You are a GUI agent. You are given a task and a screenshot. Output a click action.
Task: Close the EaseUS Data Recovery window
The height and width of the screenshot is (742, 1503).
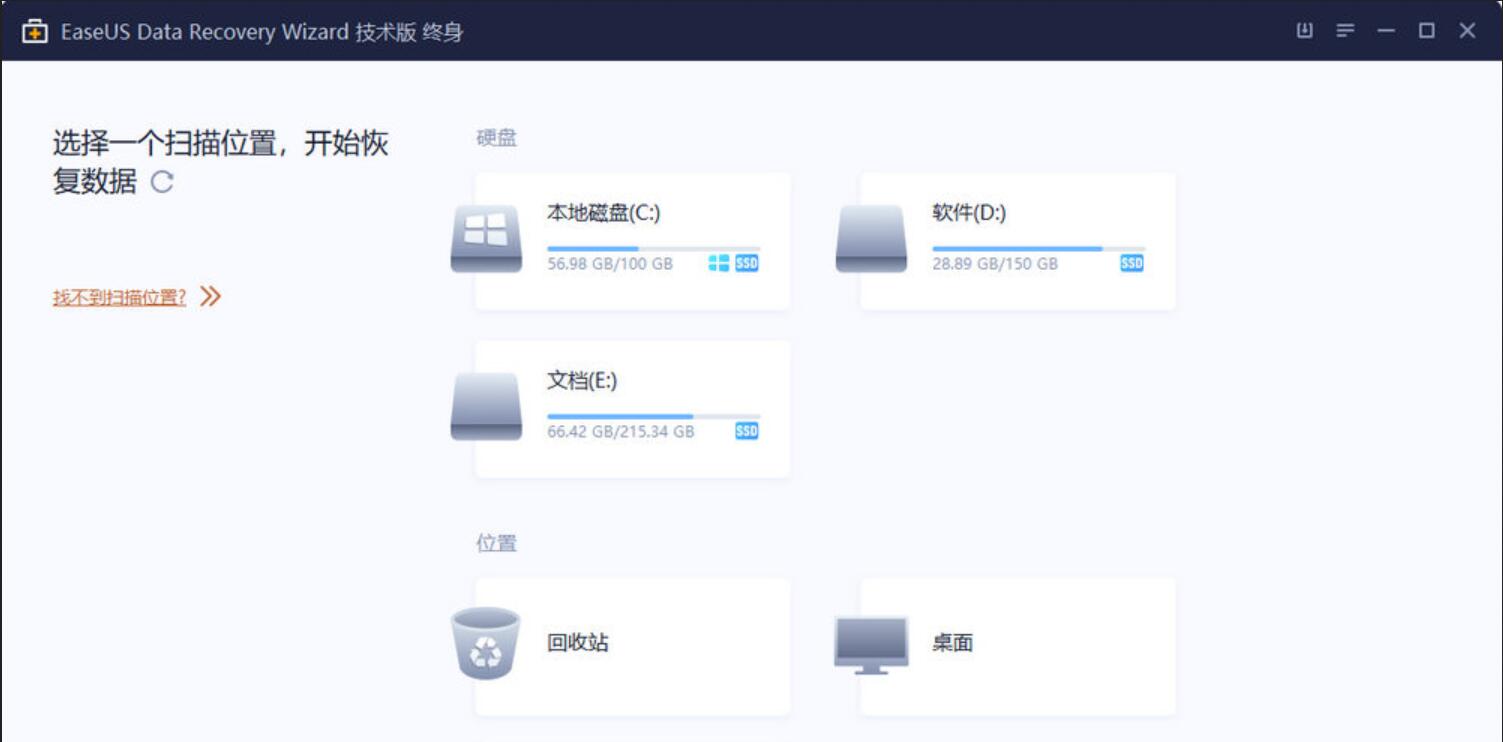[x=1467, y=31]
